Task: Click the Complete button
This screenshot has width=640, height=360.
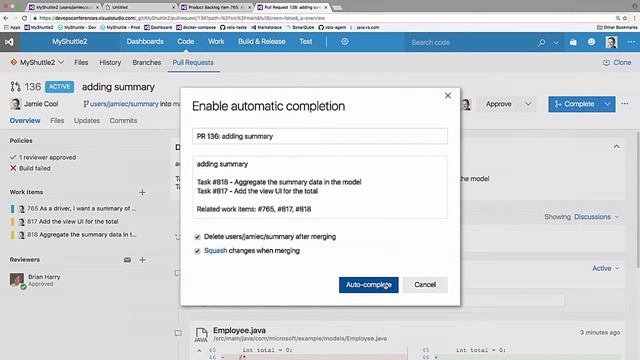Action: [x=574, y=104]
